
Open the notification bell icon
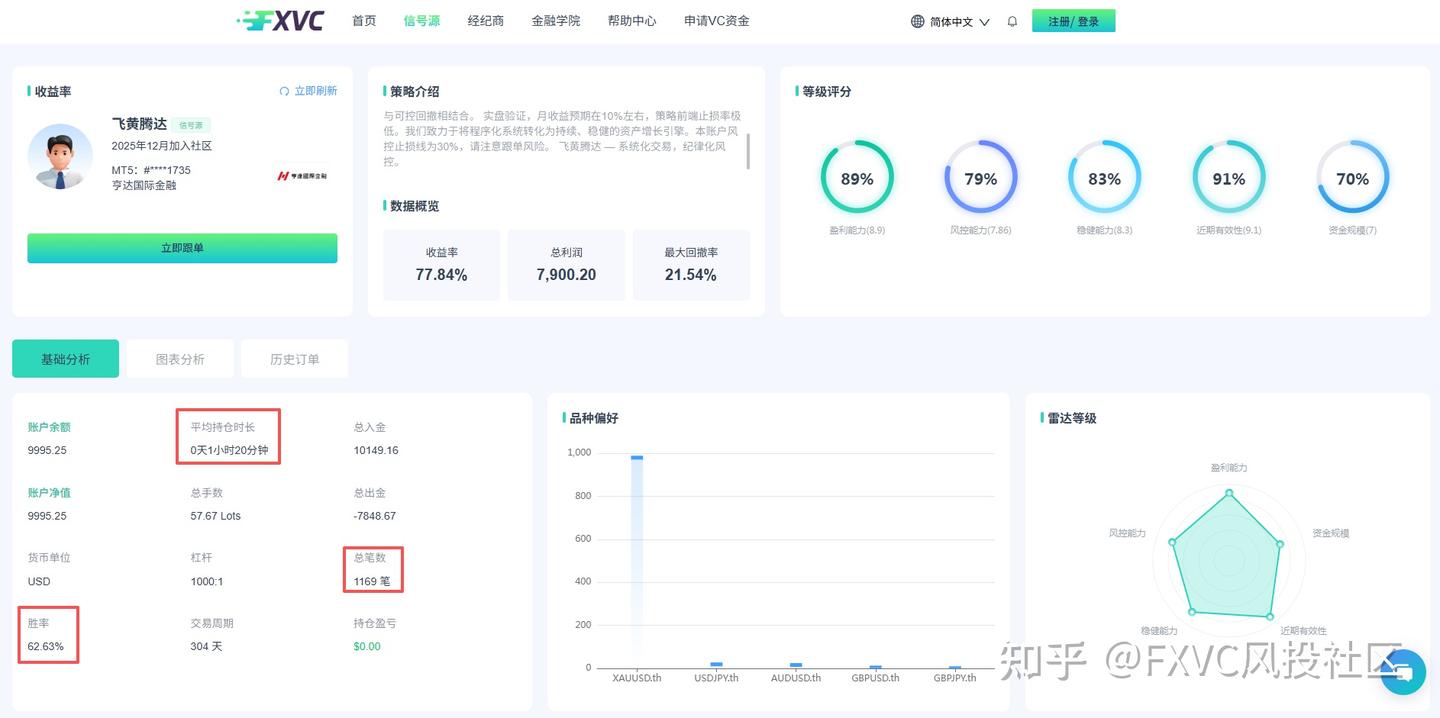[x=1011, y=20]
